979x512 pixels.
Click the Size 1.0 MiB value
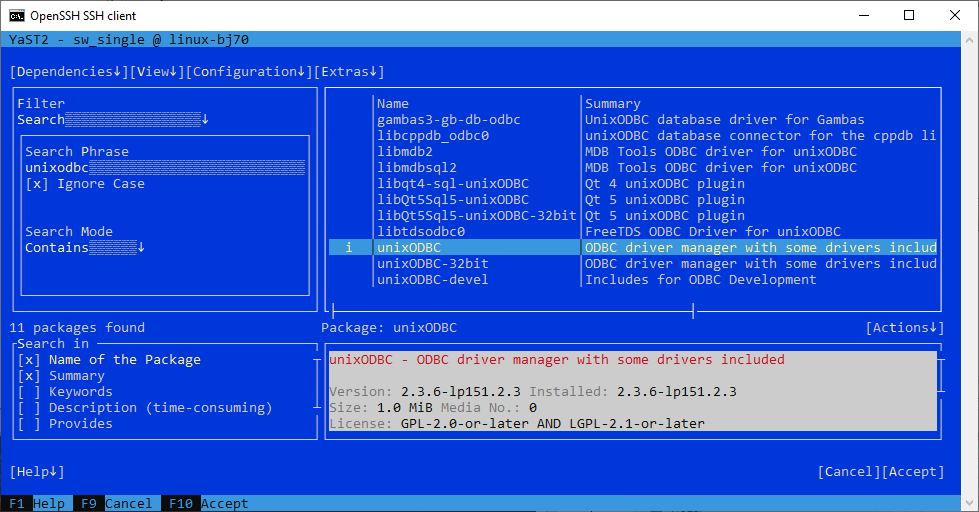(405, 408)
